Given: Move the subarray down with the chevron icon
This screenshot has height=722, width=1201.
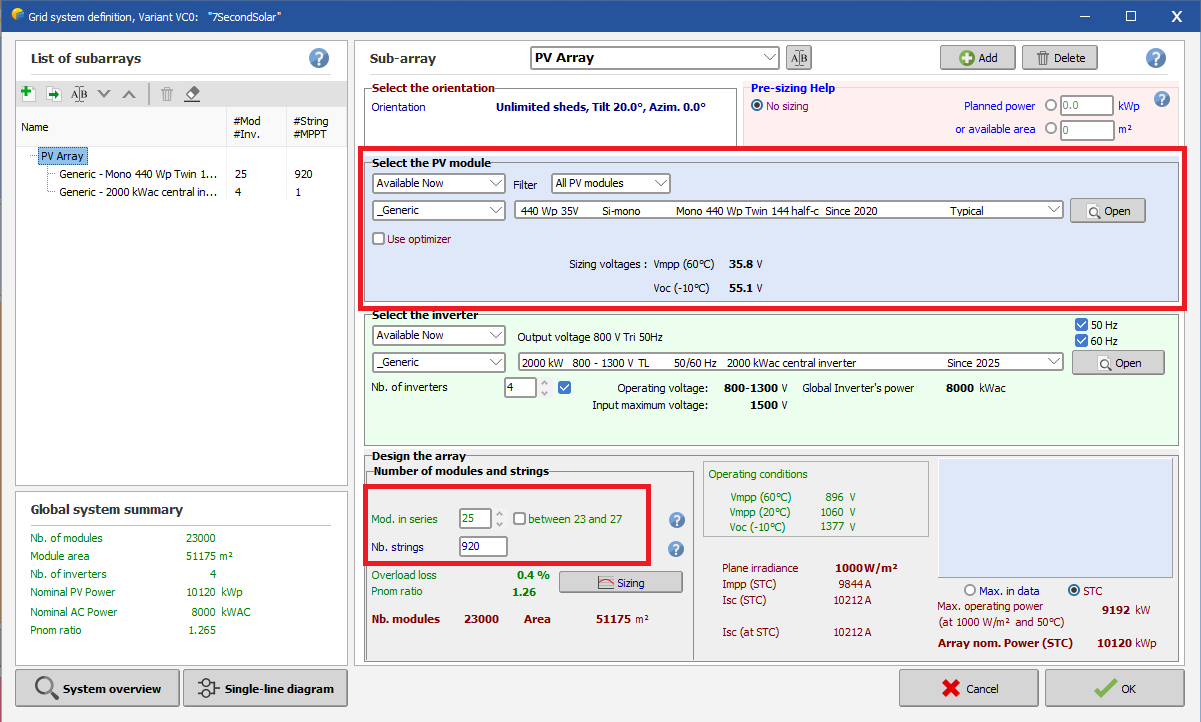Looking at the screenshot, I should (104, 93).
